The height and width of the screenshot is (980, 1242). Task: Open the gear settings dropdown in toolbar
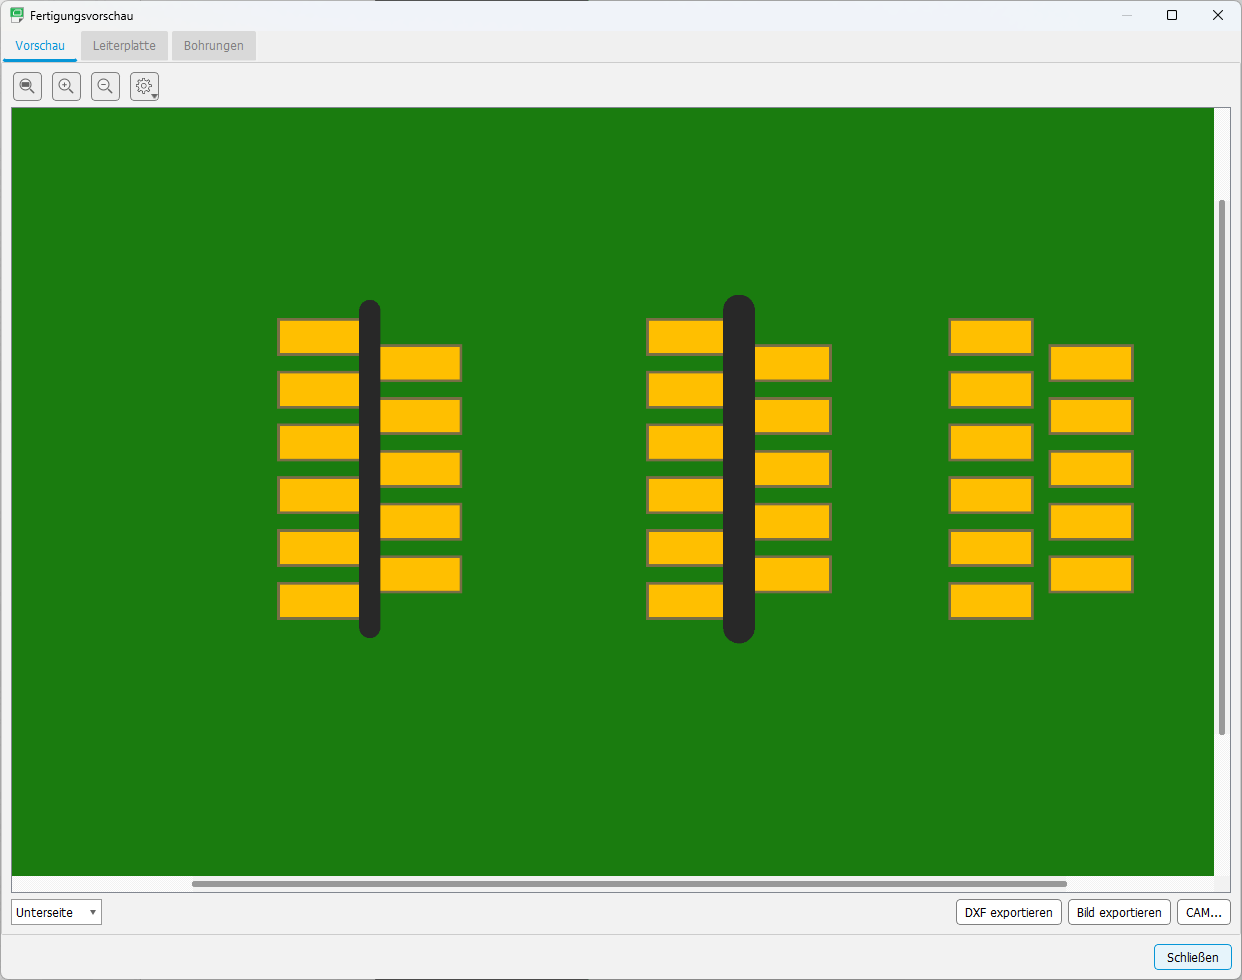pyautogui.click(x=144, y=87)
